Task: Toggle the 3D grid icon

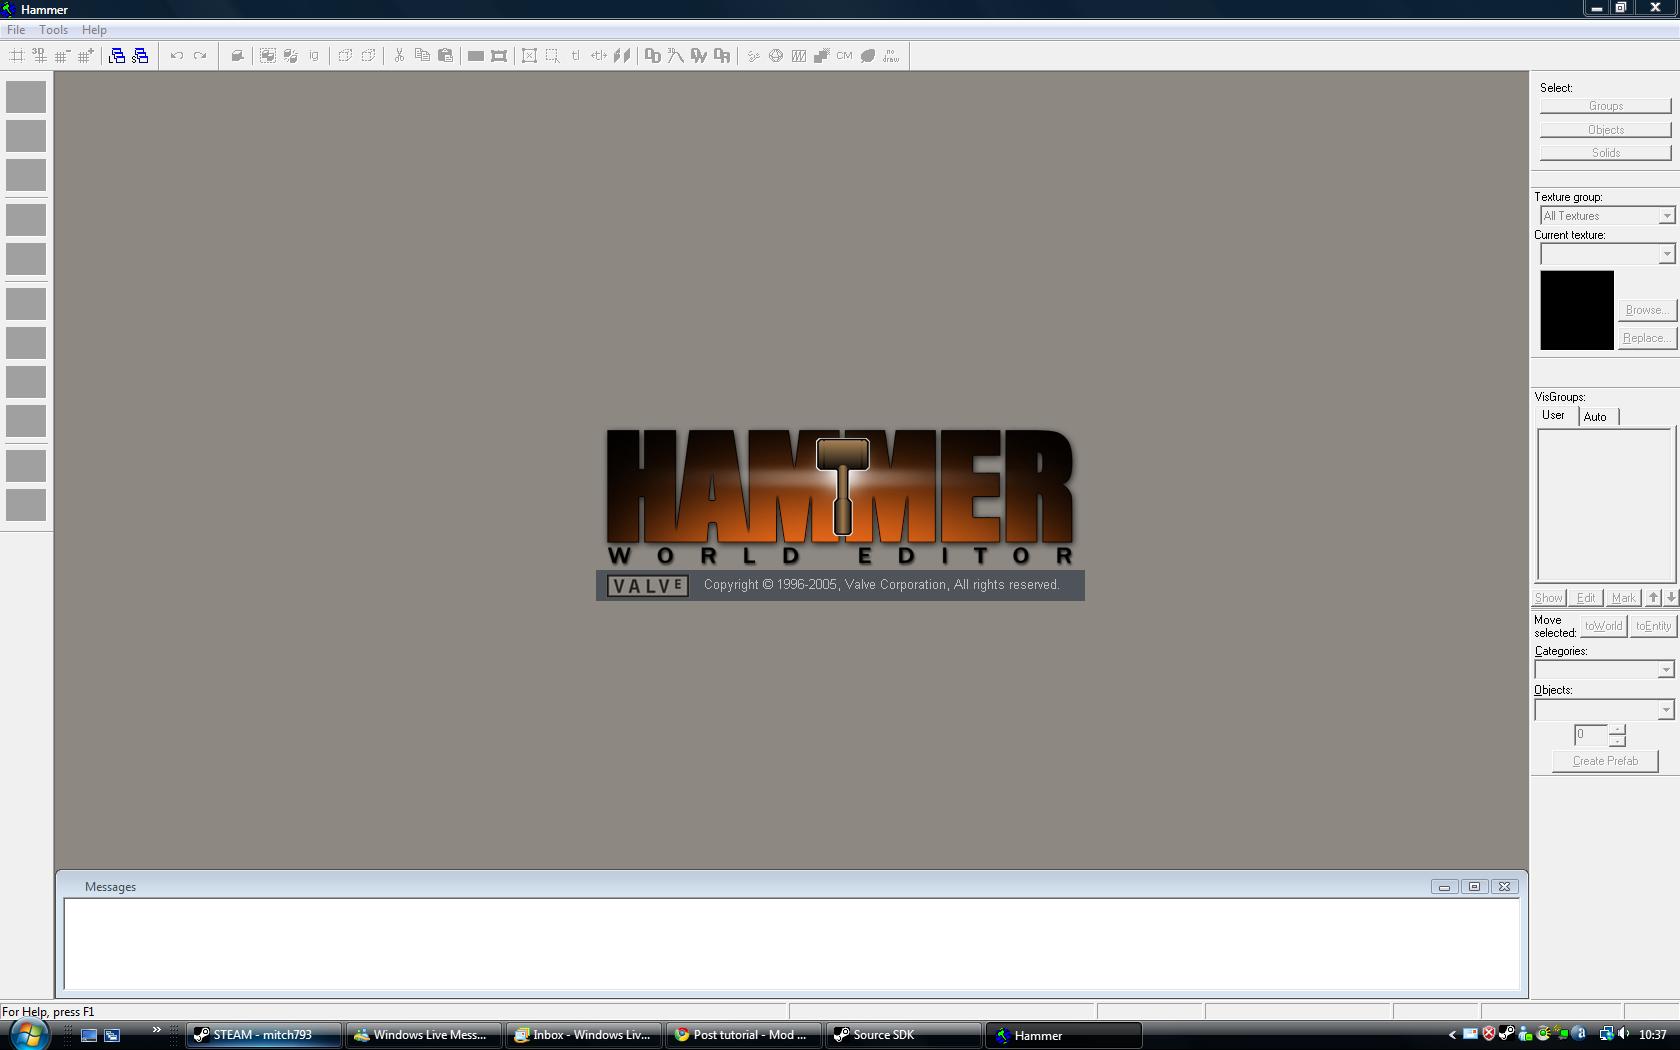Action: point(39,56)
